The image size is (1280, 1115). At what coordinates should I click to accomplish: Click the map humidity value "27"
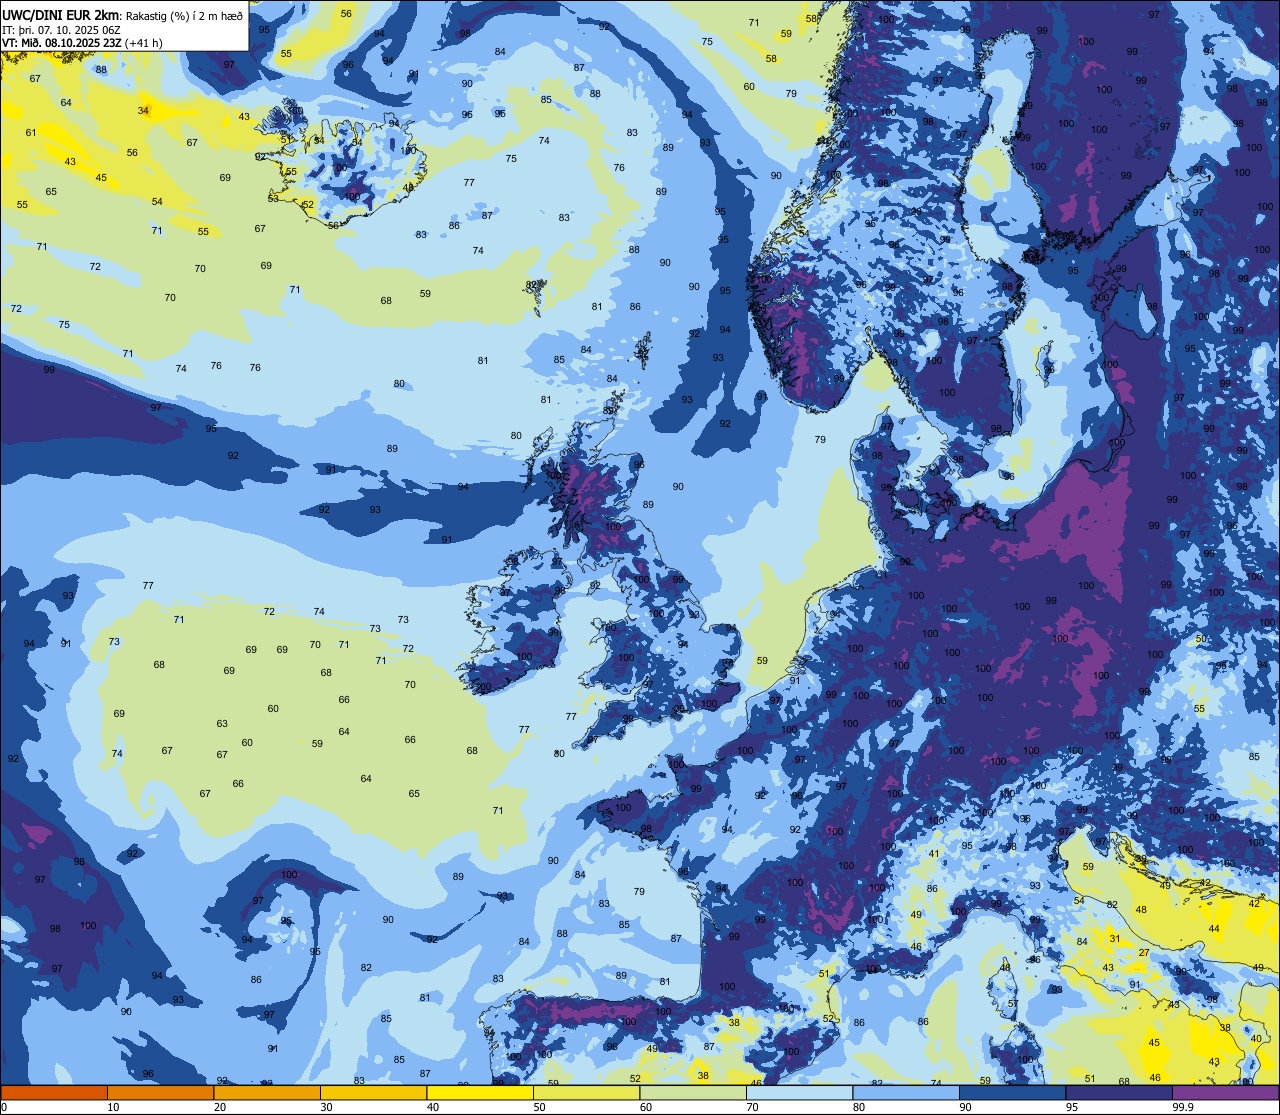click(x=1144, y=953)
